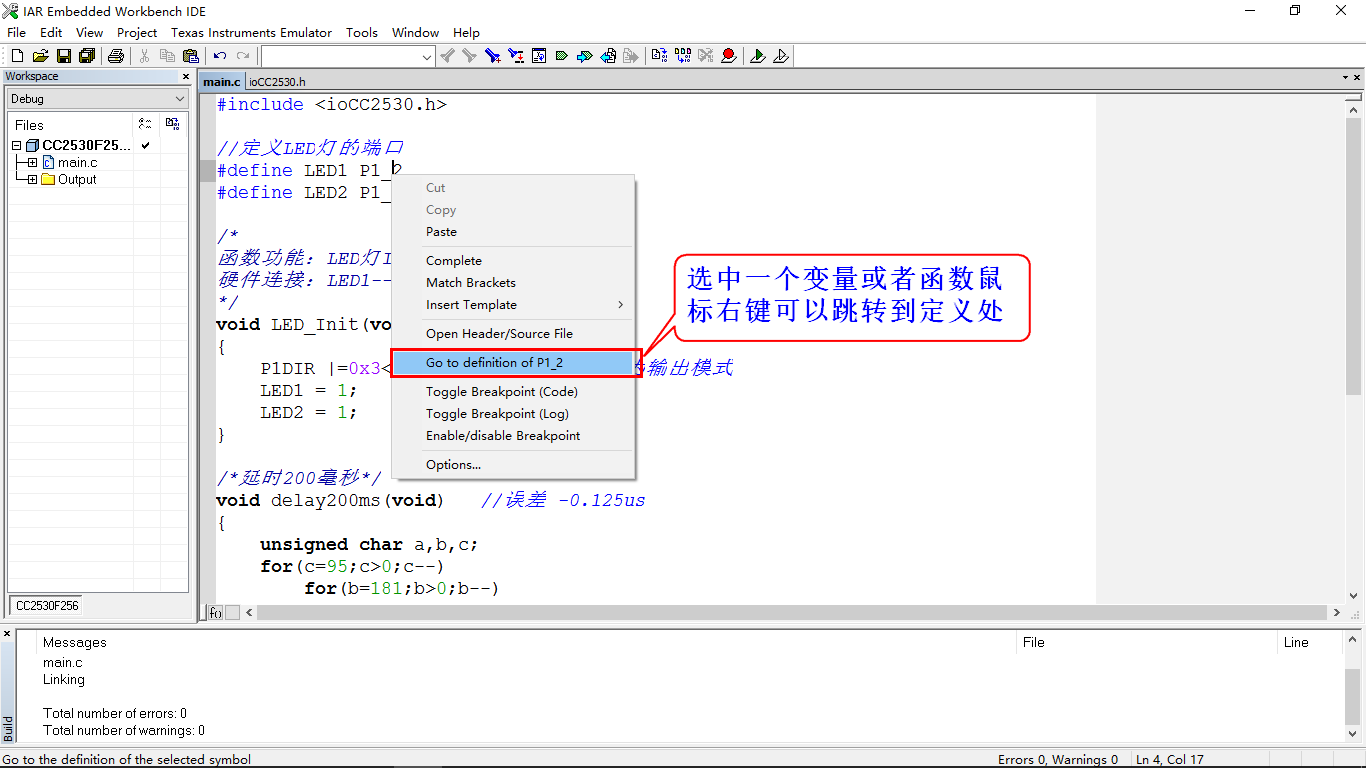This screenshot has height=768, width=1366.
Task: Choose Toggle Breakpoint (Log) entry
Action: (513, 414)
